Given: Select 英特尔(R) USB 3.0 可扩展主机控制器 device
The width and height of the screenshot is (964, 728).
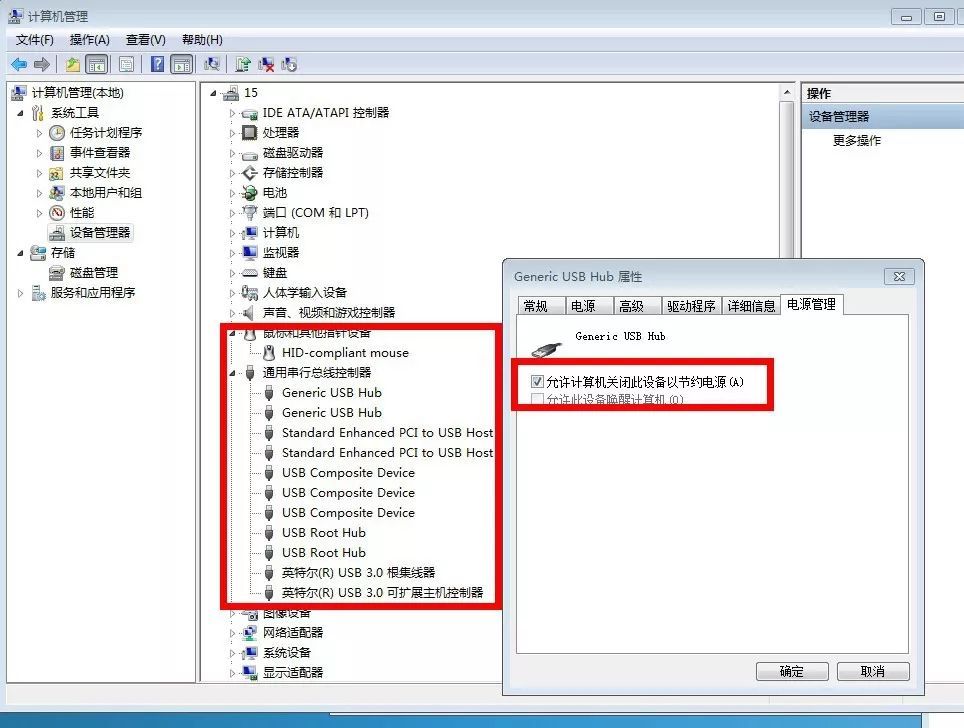Looking at the screenshot, I should [x=382, y=593].
